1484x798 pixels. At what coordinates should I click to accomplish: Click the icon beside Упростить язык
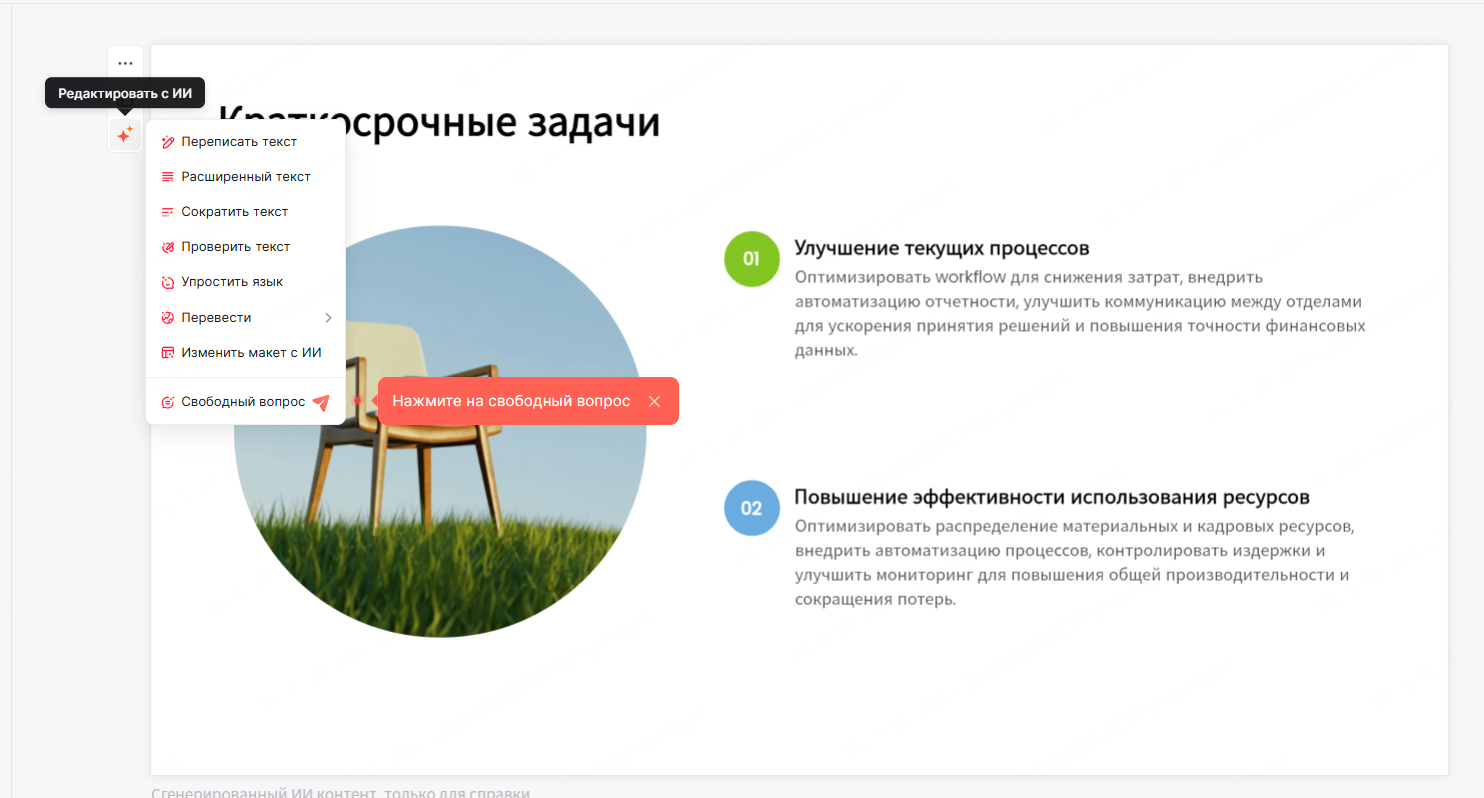(x=168, y=282)
